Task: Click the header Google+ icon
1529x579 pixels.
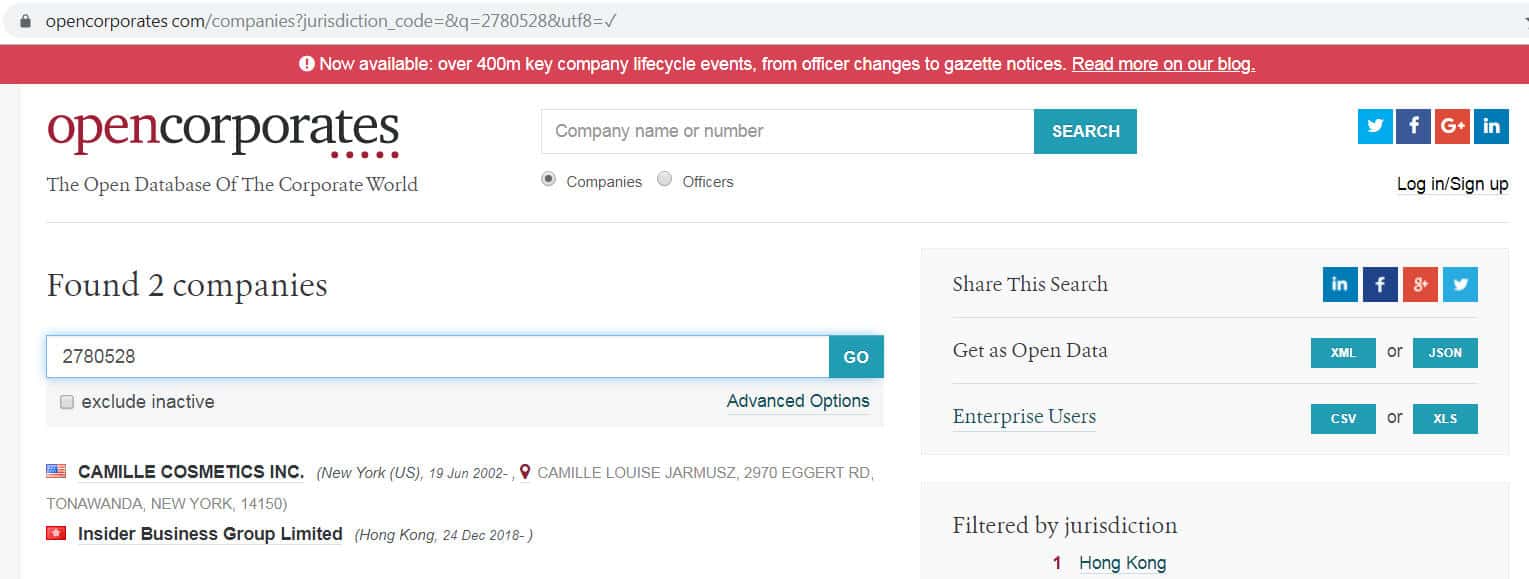Action: point(1452,126)
